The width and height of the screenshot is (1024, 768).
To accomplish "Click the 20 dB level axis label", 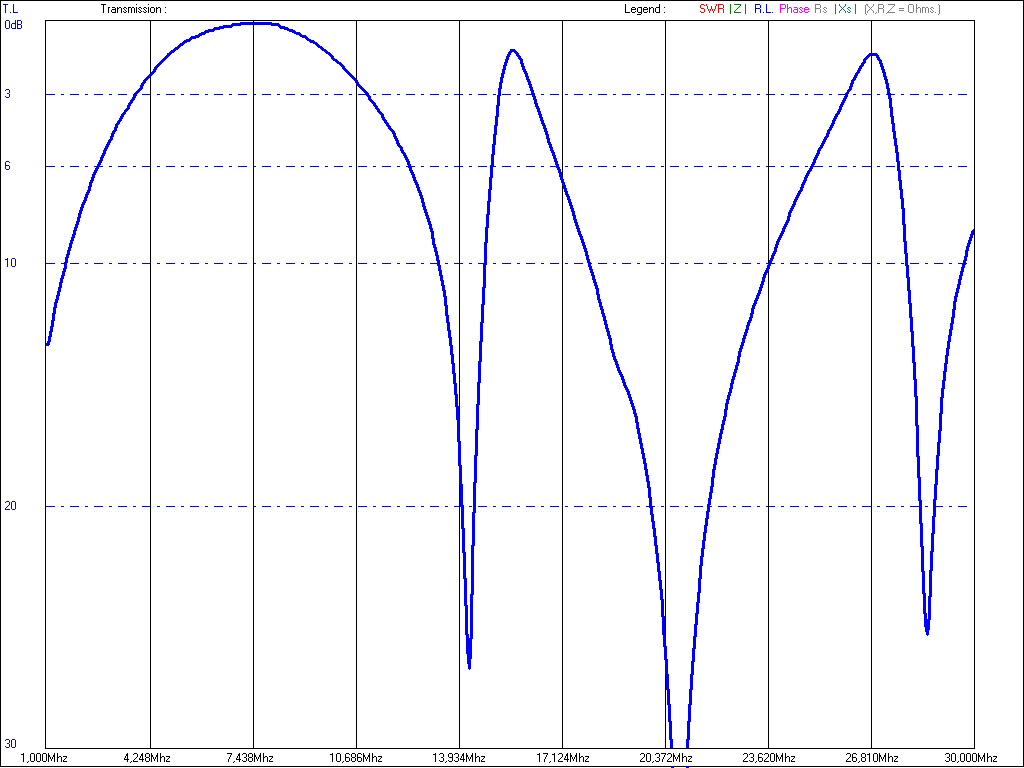I will [x=8, y=506].
